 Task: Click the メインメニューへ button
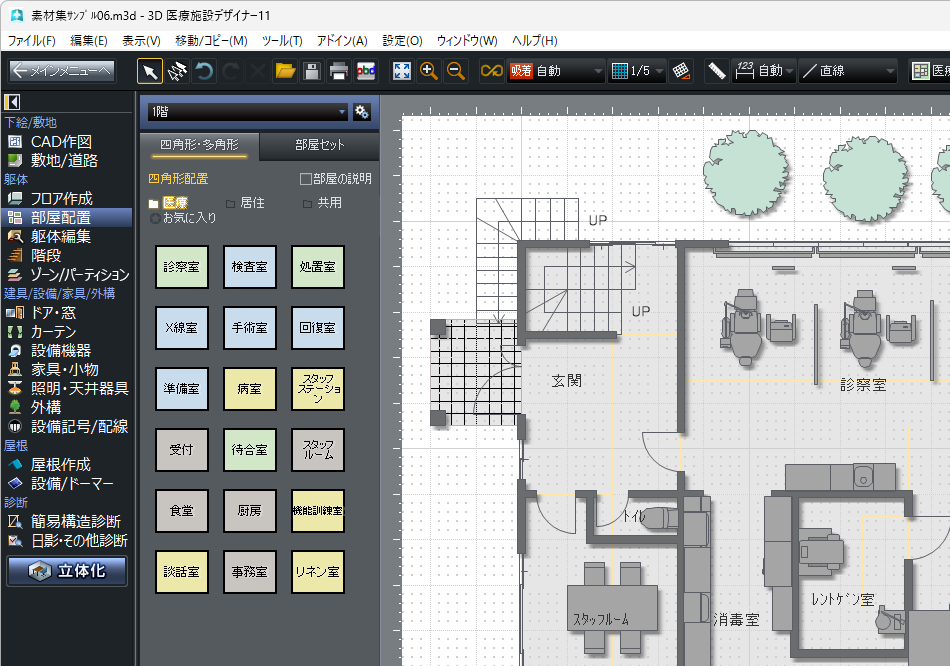click(62, 71)
